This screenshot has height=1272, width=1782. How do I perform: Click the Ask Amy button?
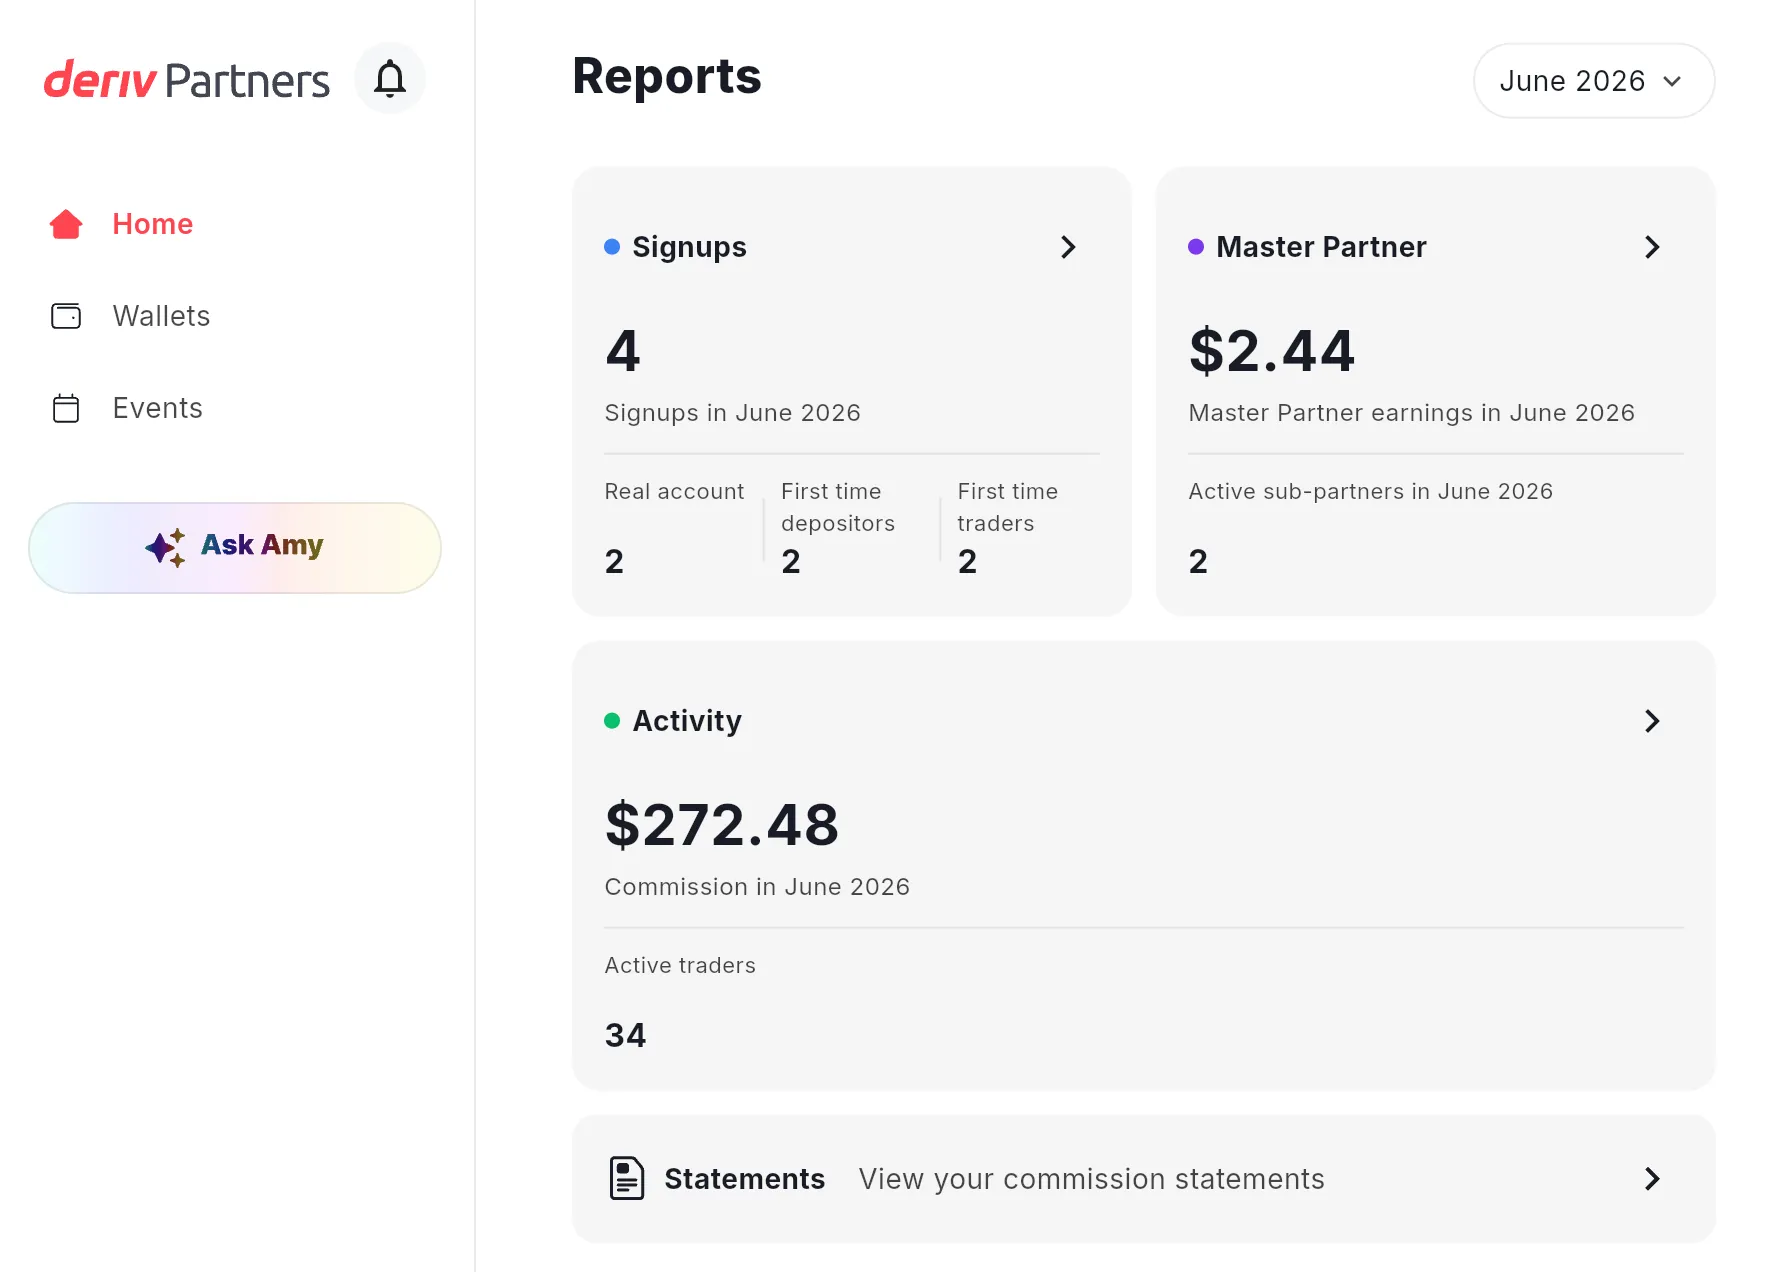[235, 548]
